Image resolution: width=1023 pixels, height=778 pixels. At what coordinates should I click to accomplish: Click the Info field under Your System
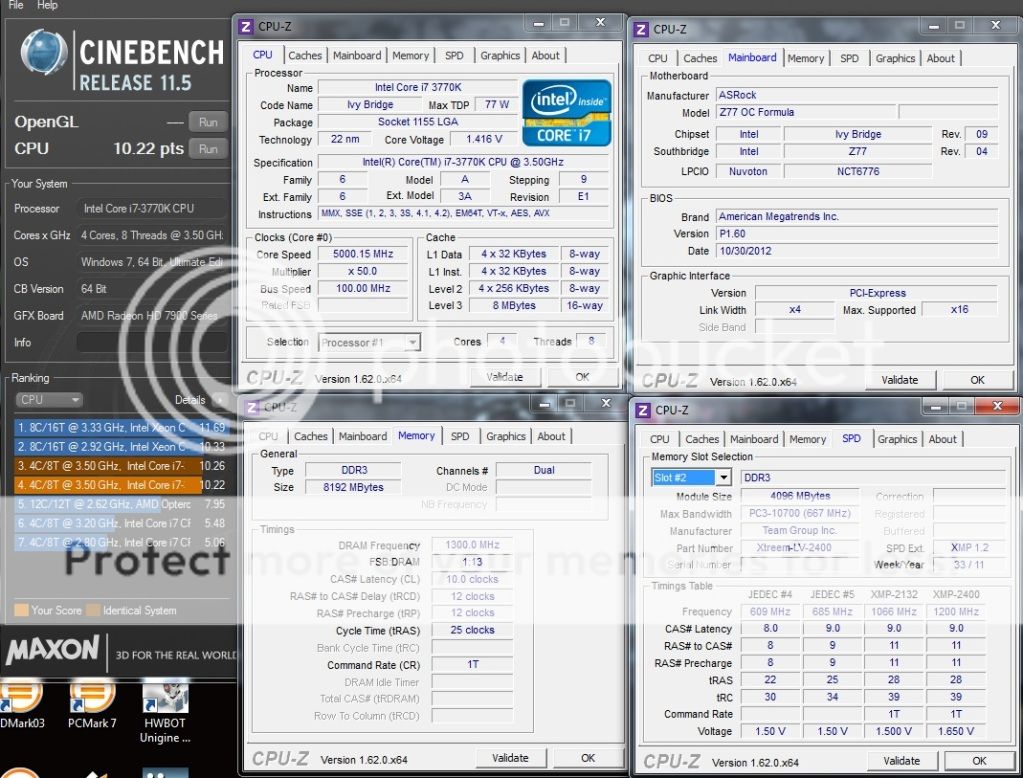point(150,342)
